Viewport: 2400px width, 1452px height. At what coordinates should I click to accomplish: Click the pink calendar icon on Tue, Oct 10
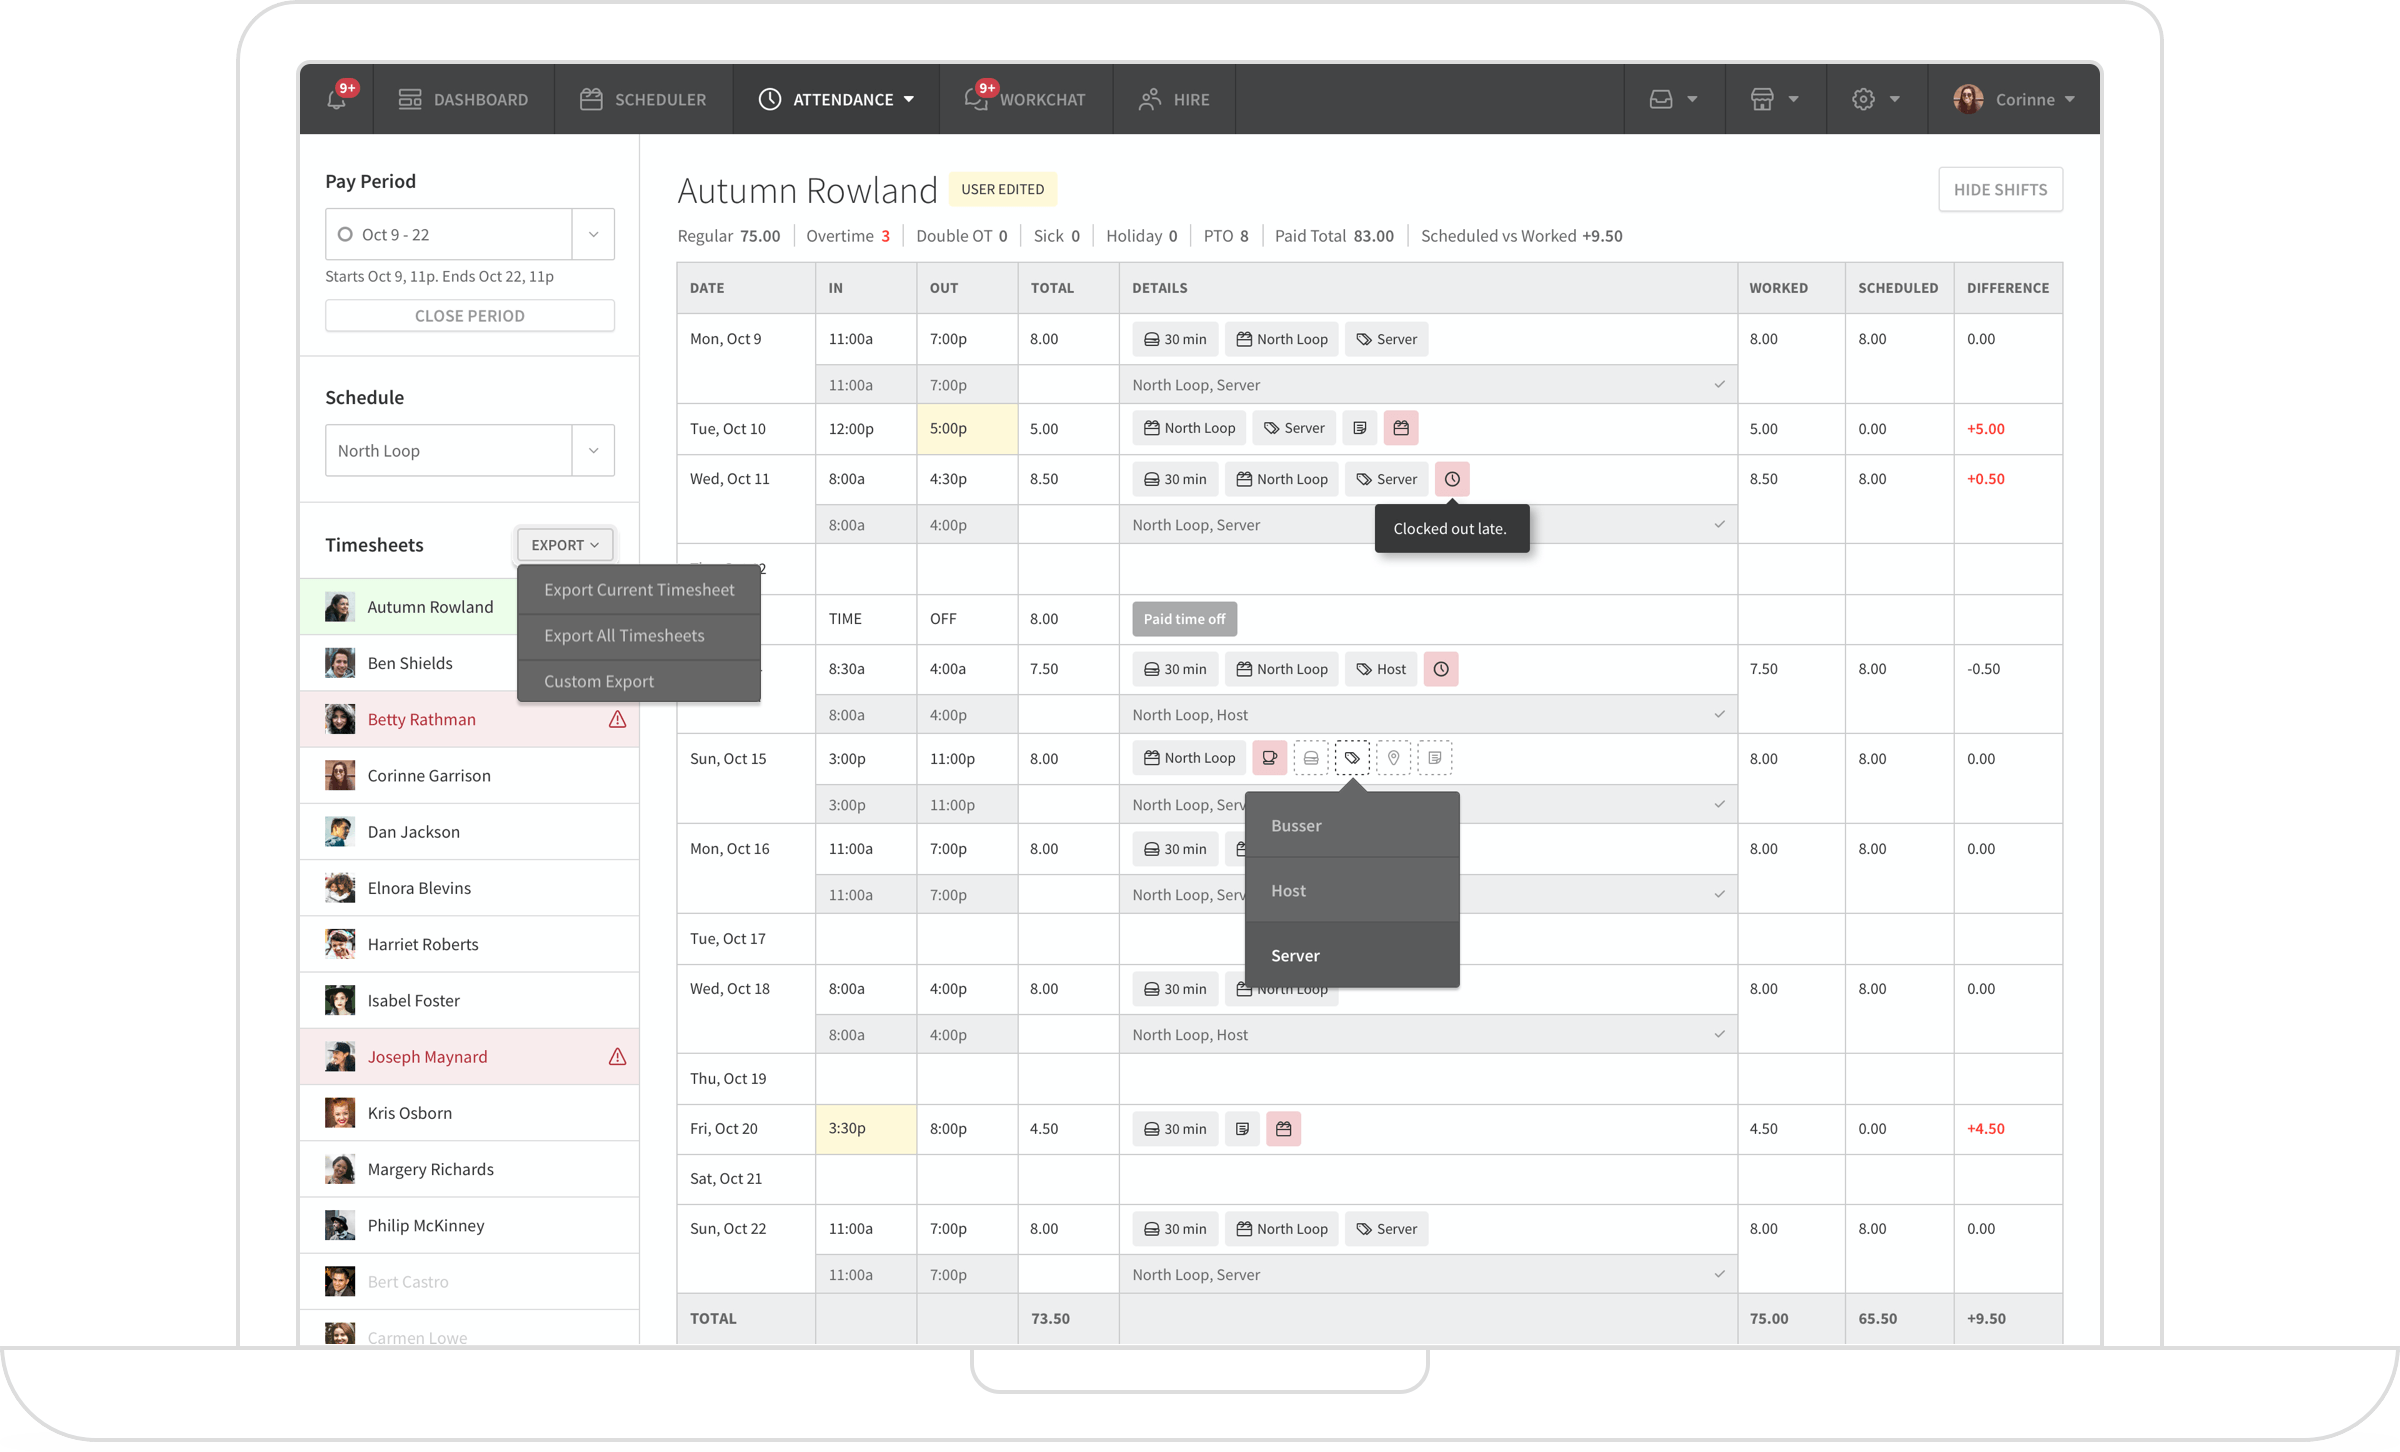coord(1400,428)
